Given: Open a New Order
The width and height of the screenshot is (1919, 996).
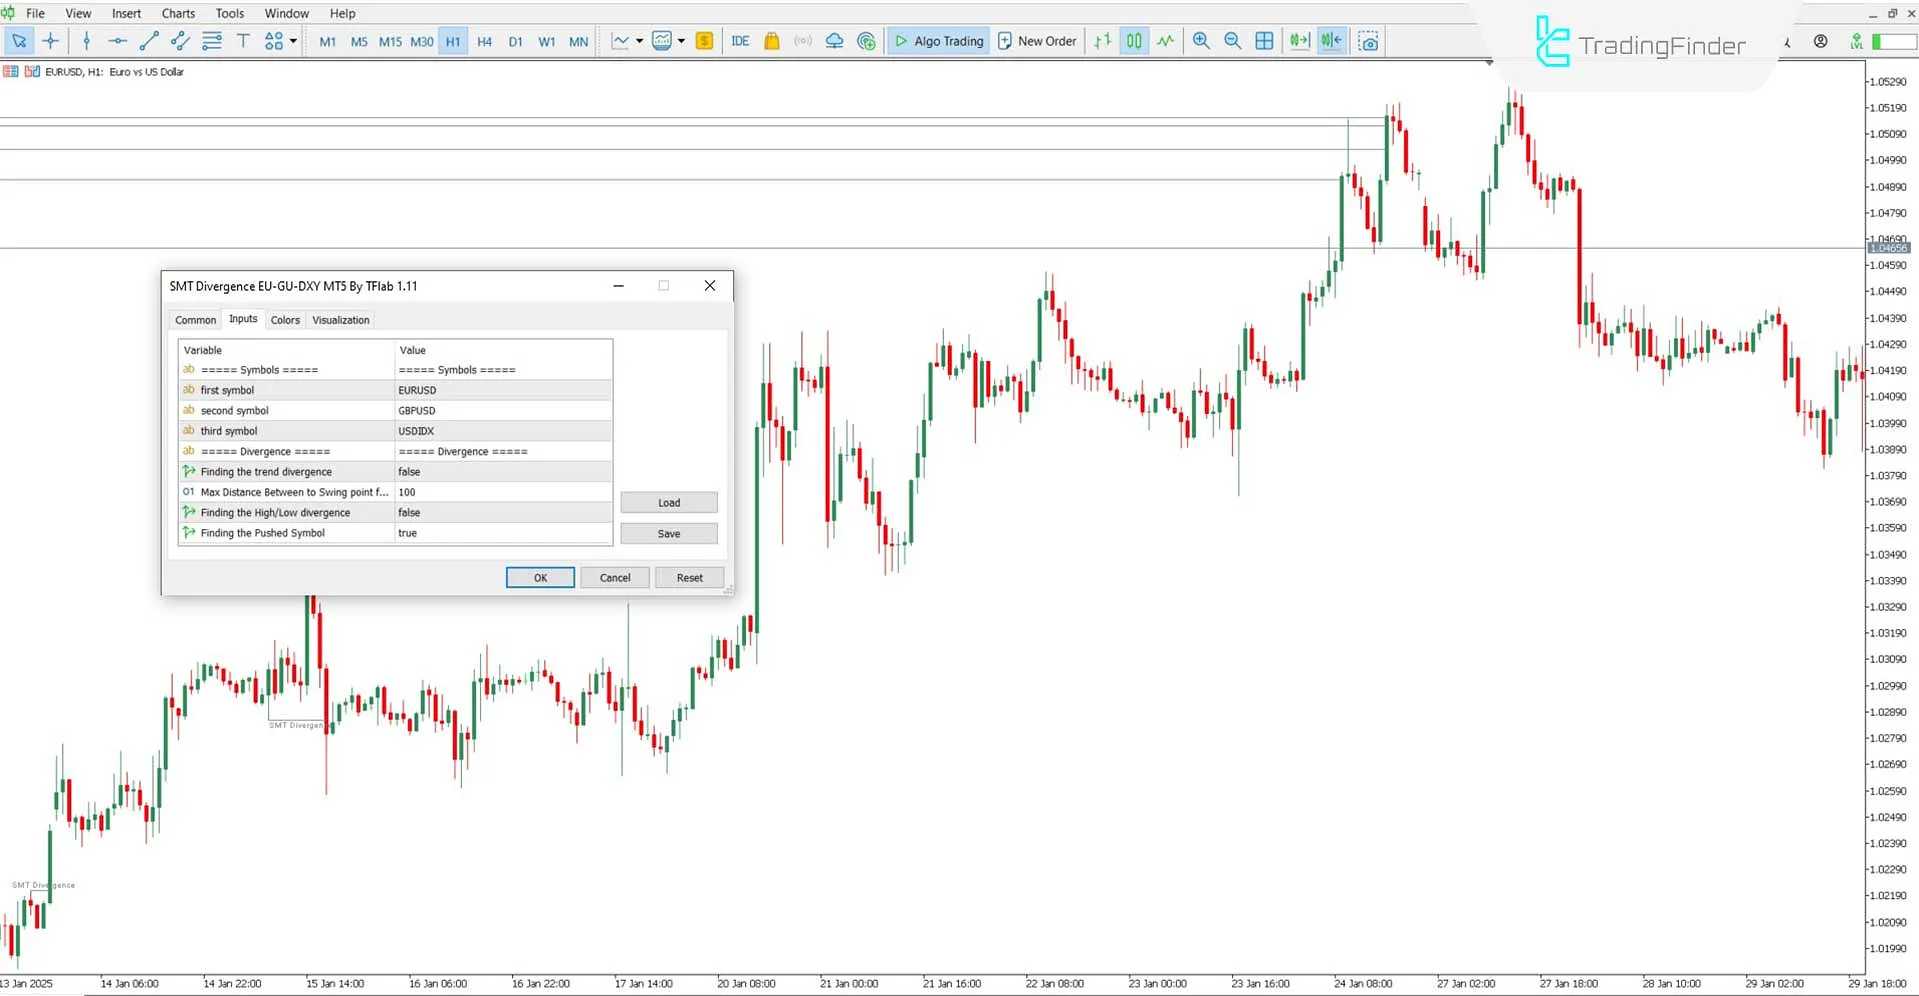Looking at the screenshot, I should click(x=1036, y=41).
